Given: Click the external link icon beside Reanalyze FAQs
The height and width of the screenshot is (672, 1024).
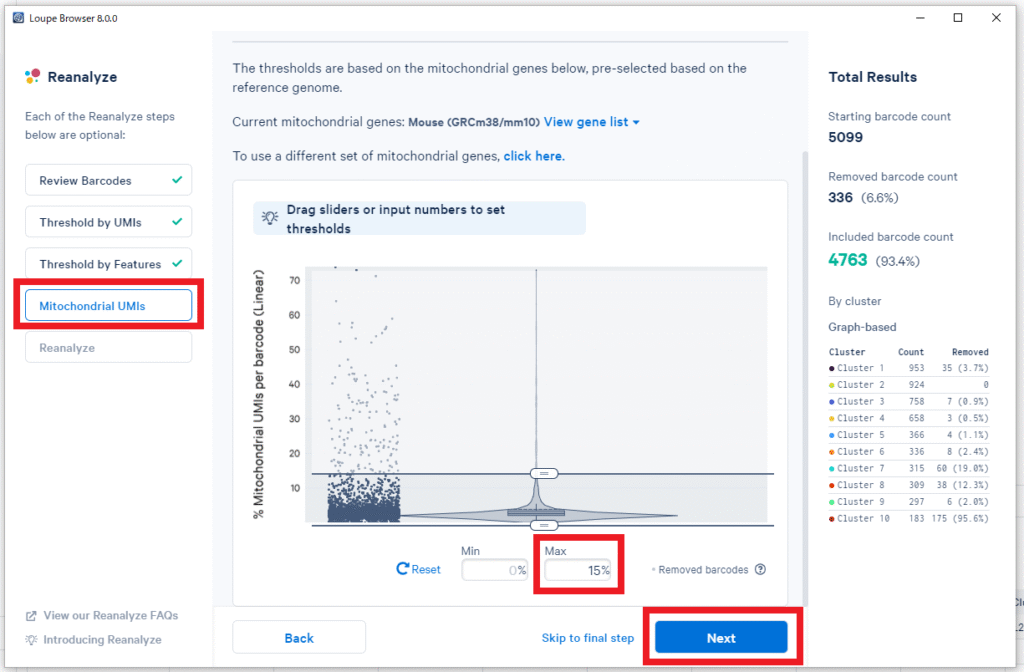Looking at the screenshot, I should (x=31, y=616).
